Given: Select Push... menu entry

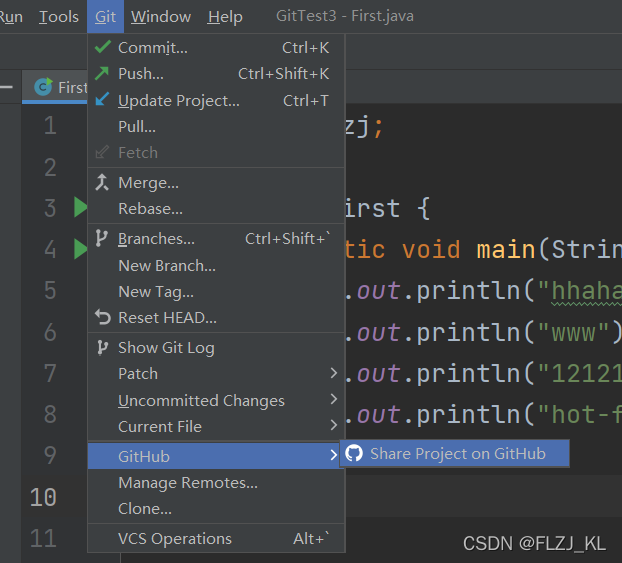Looking at the screenshot, I should click(216, 74).
